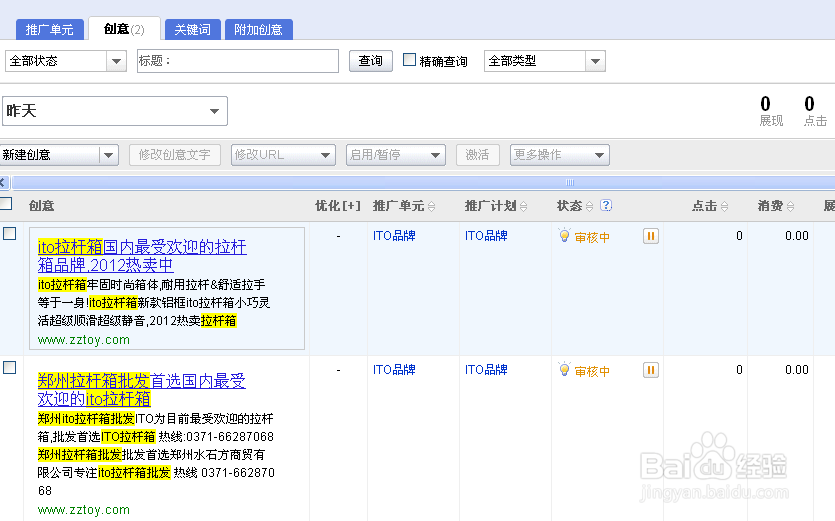The width and height of the screenshot is (835, 521).
Task: Click 0.00 cost in second row
Action: [797, 370]
